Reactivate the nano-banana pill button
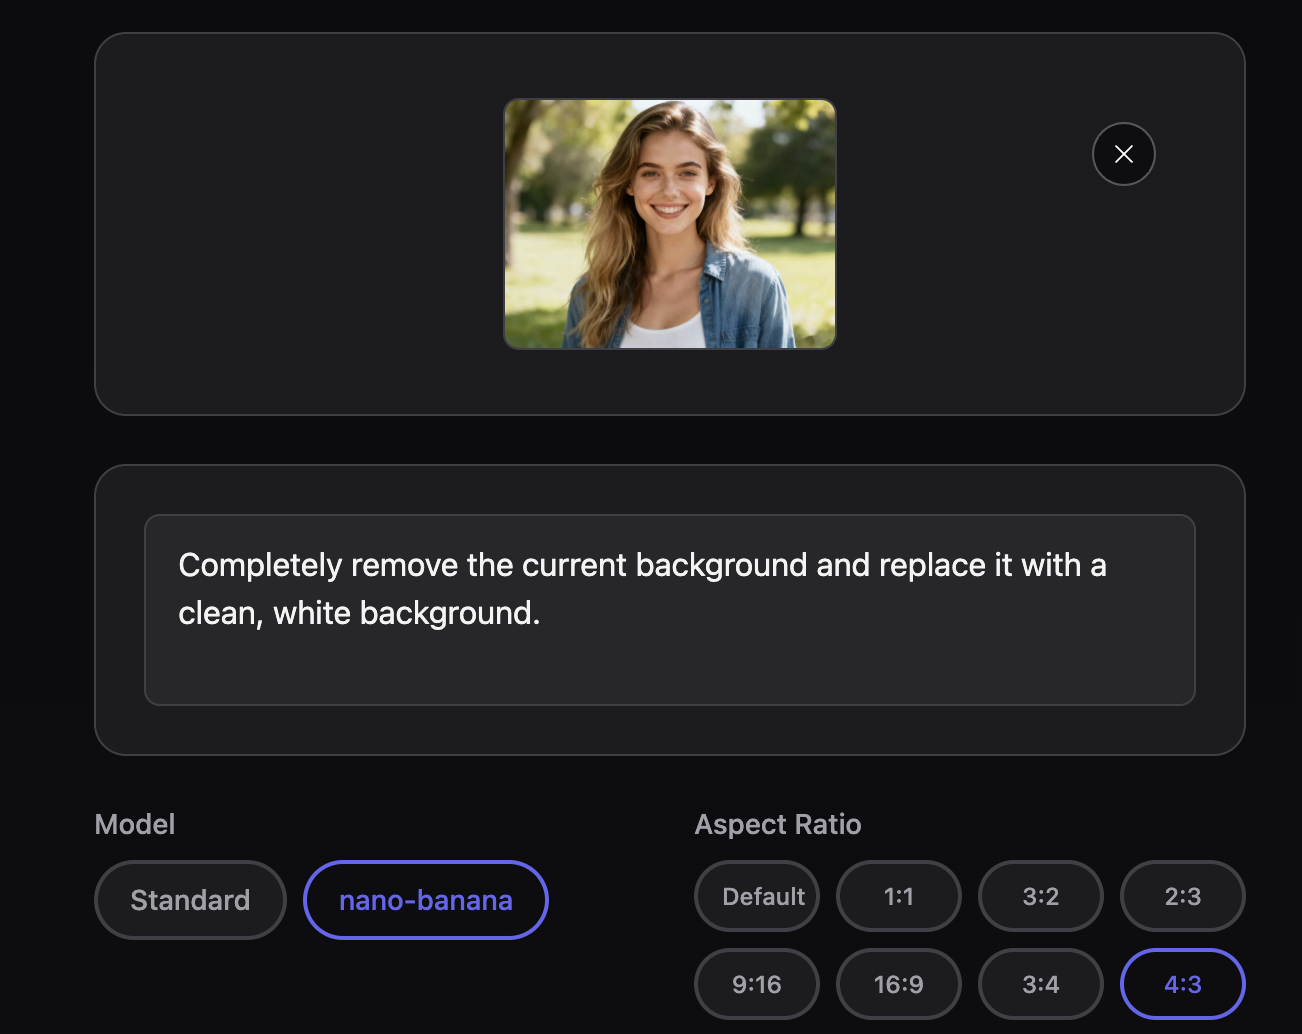Viewport: 1302px width, 1034px height. (425, 900)
